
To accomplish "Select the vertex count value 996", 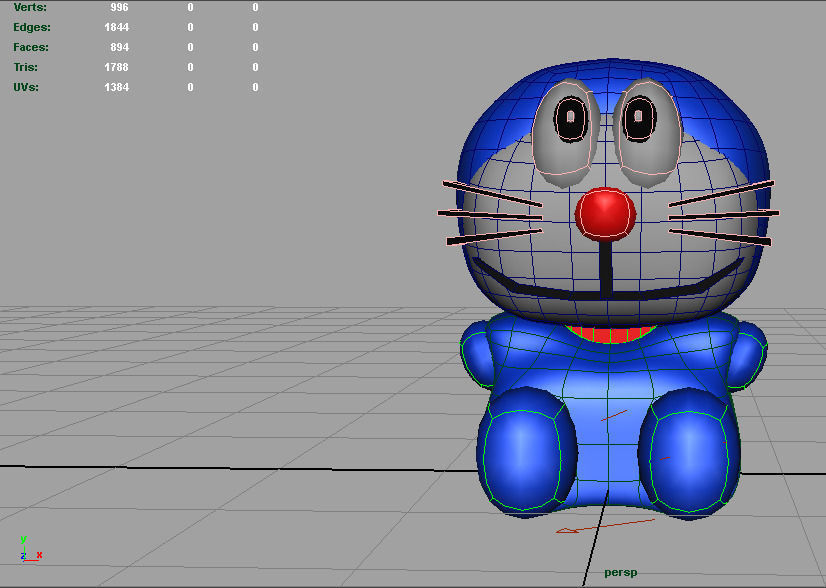I will point(120,7).
